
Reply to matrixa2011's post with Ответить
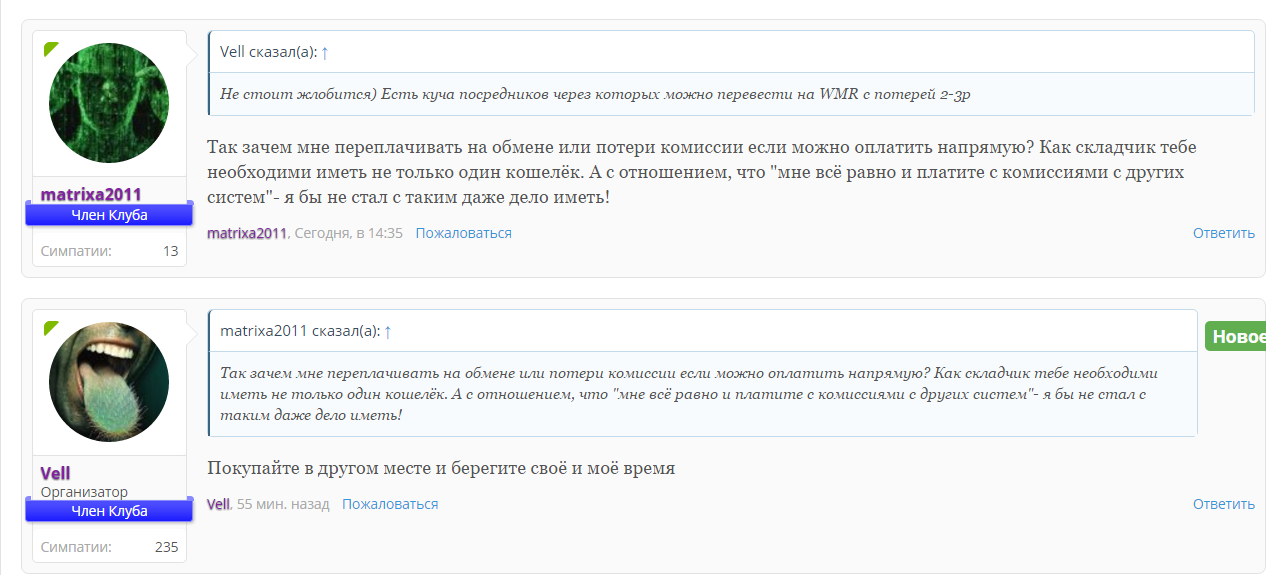point(1223,233)
